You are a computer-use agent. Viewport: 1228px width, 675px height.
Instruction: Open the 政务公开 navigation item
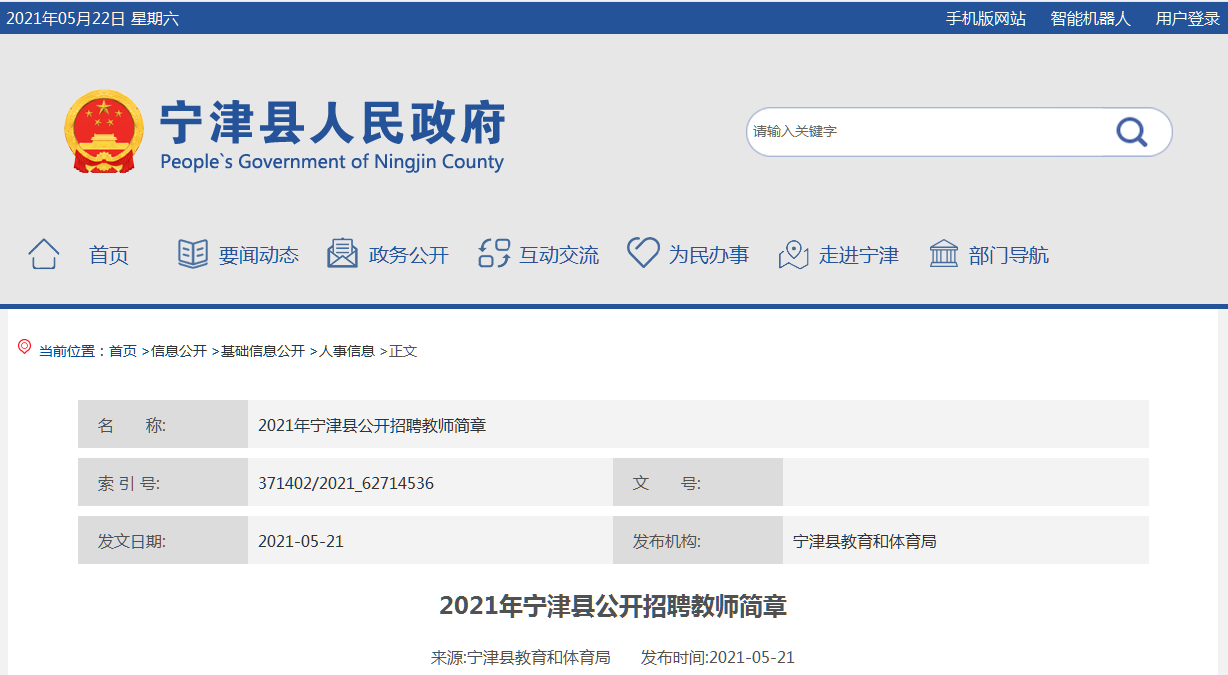409,255
